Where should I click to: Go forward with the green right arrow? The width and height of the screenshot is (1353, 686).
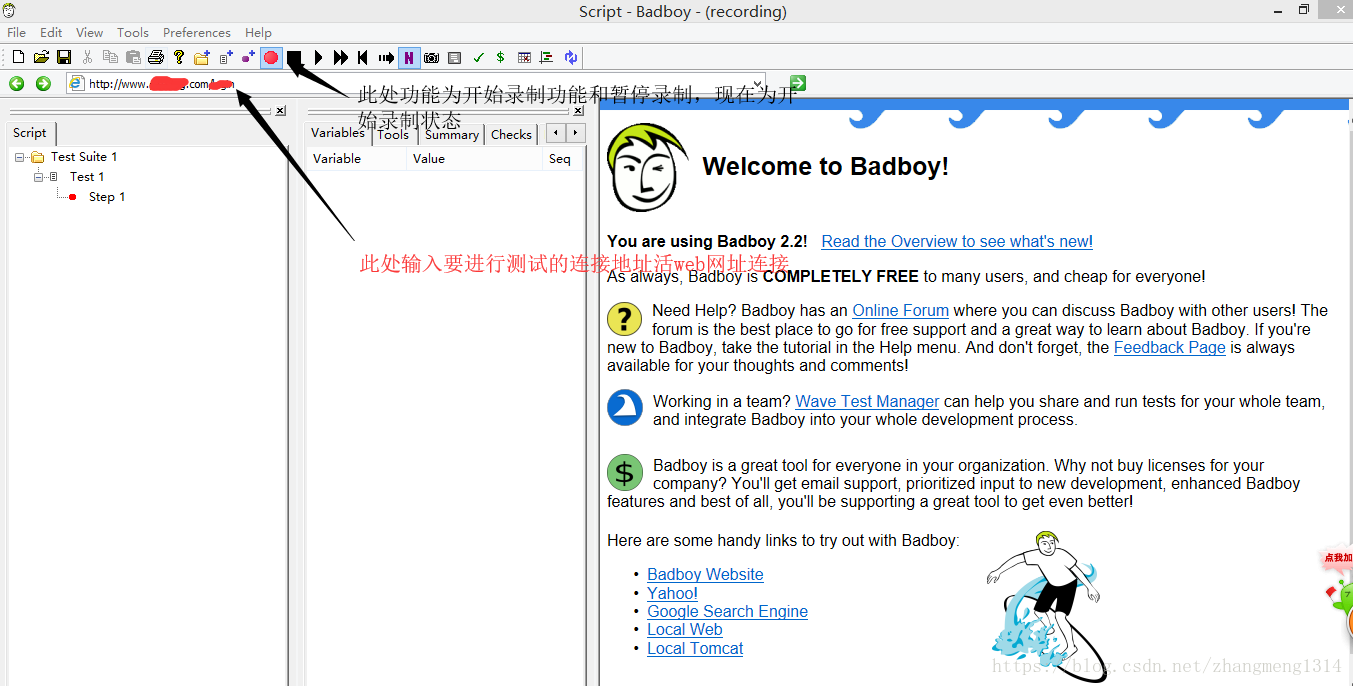coord(43,83)
